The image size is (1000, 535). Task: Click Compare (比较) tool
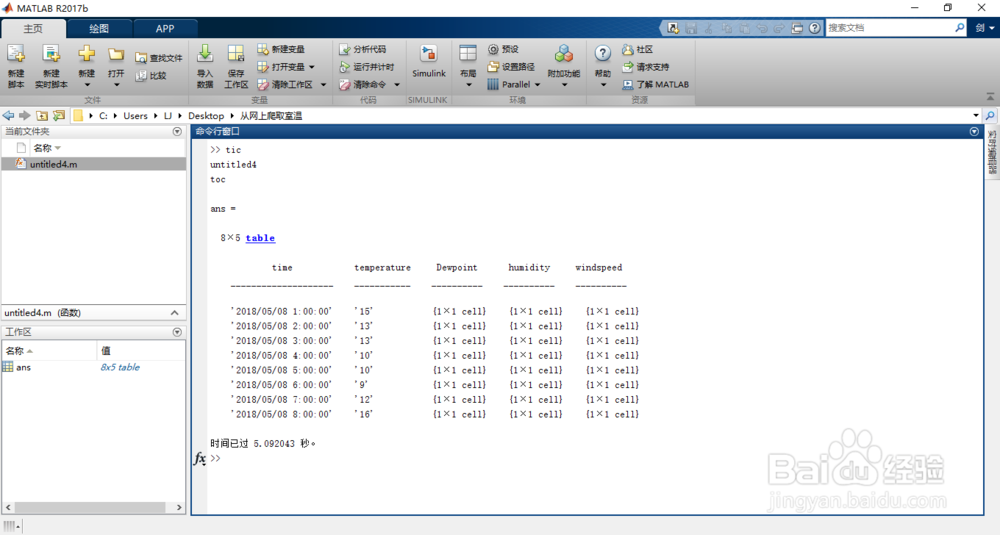(151, 75)
